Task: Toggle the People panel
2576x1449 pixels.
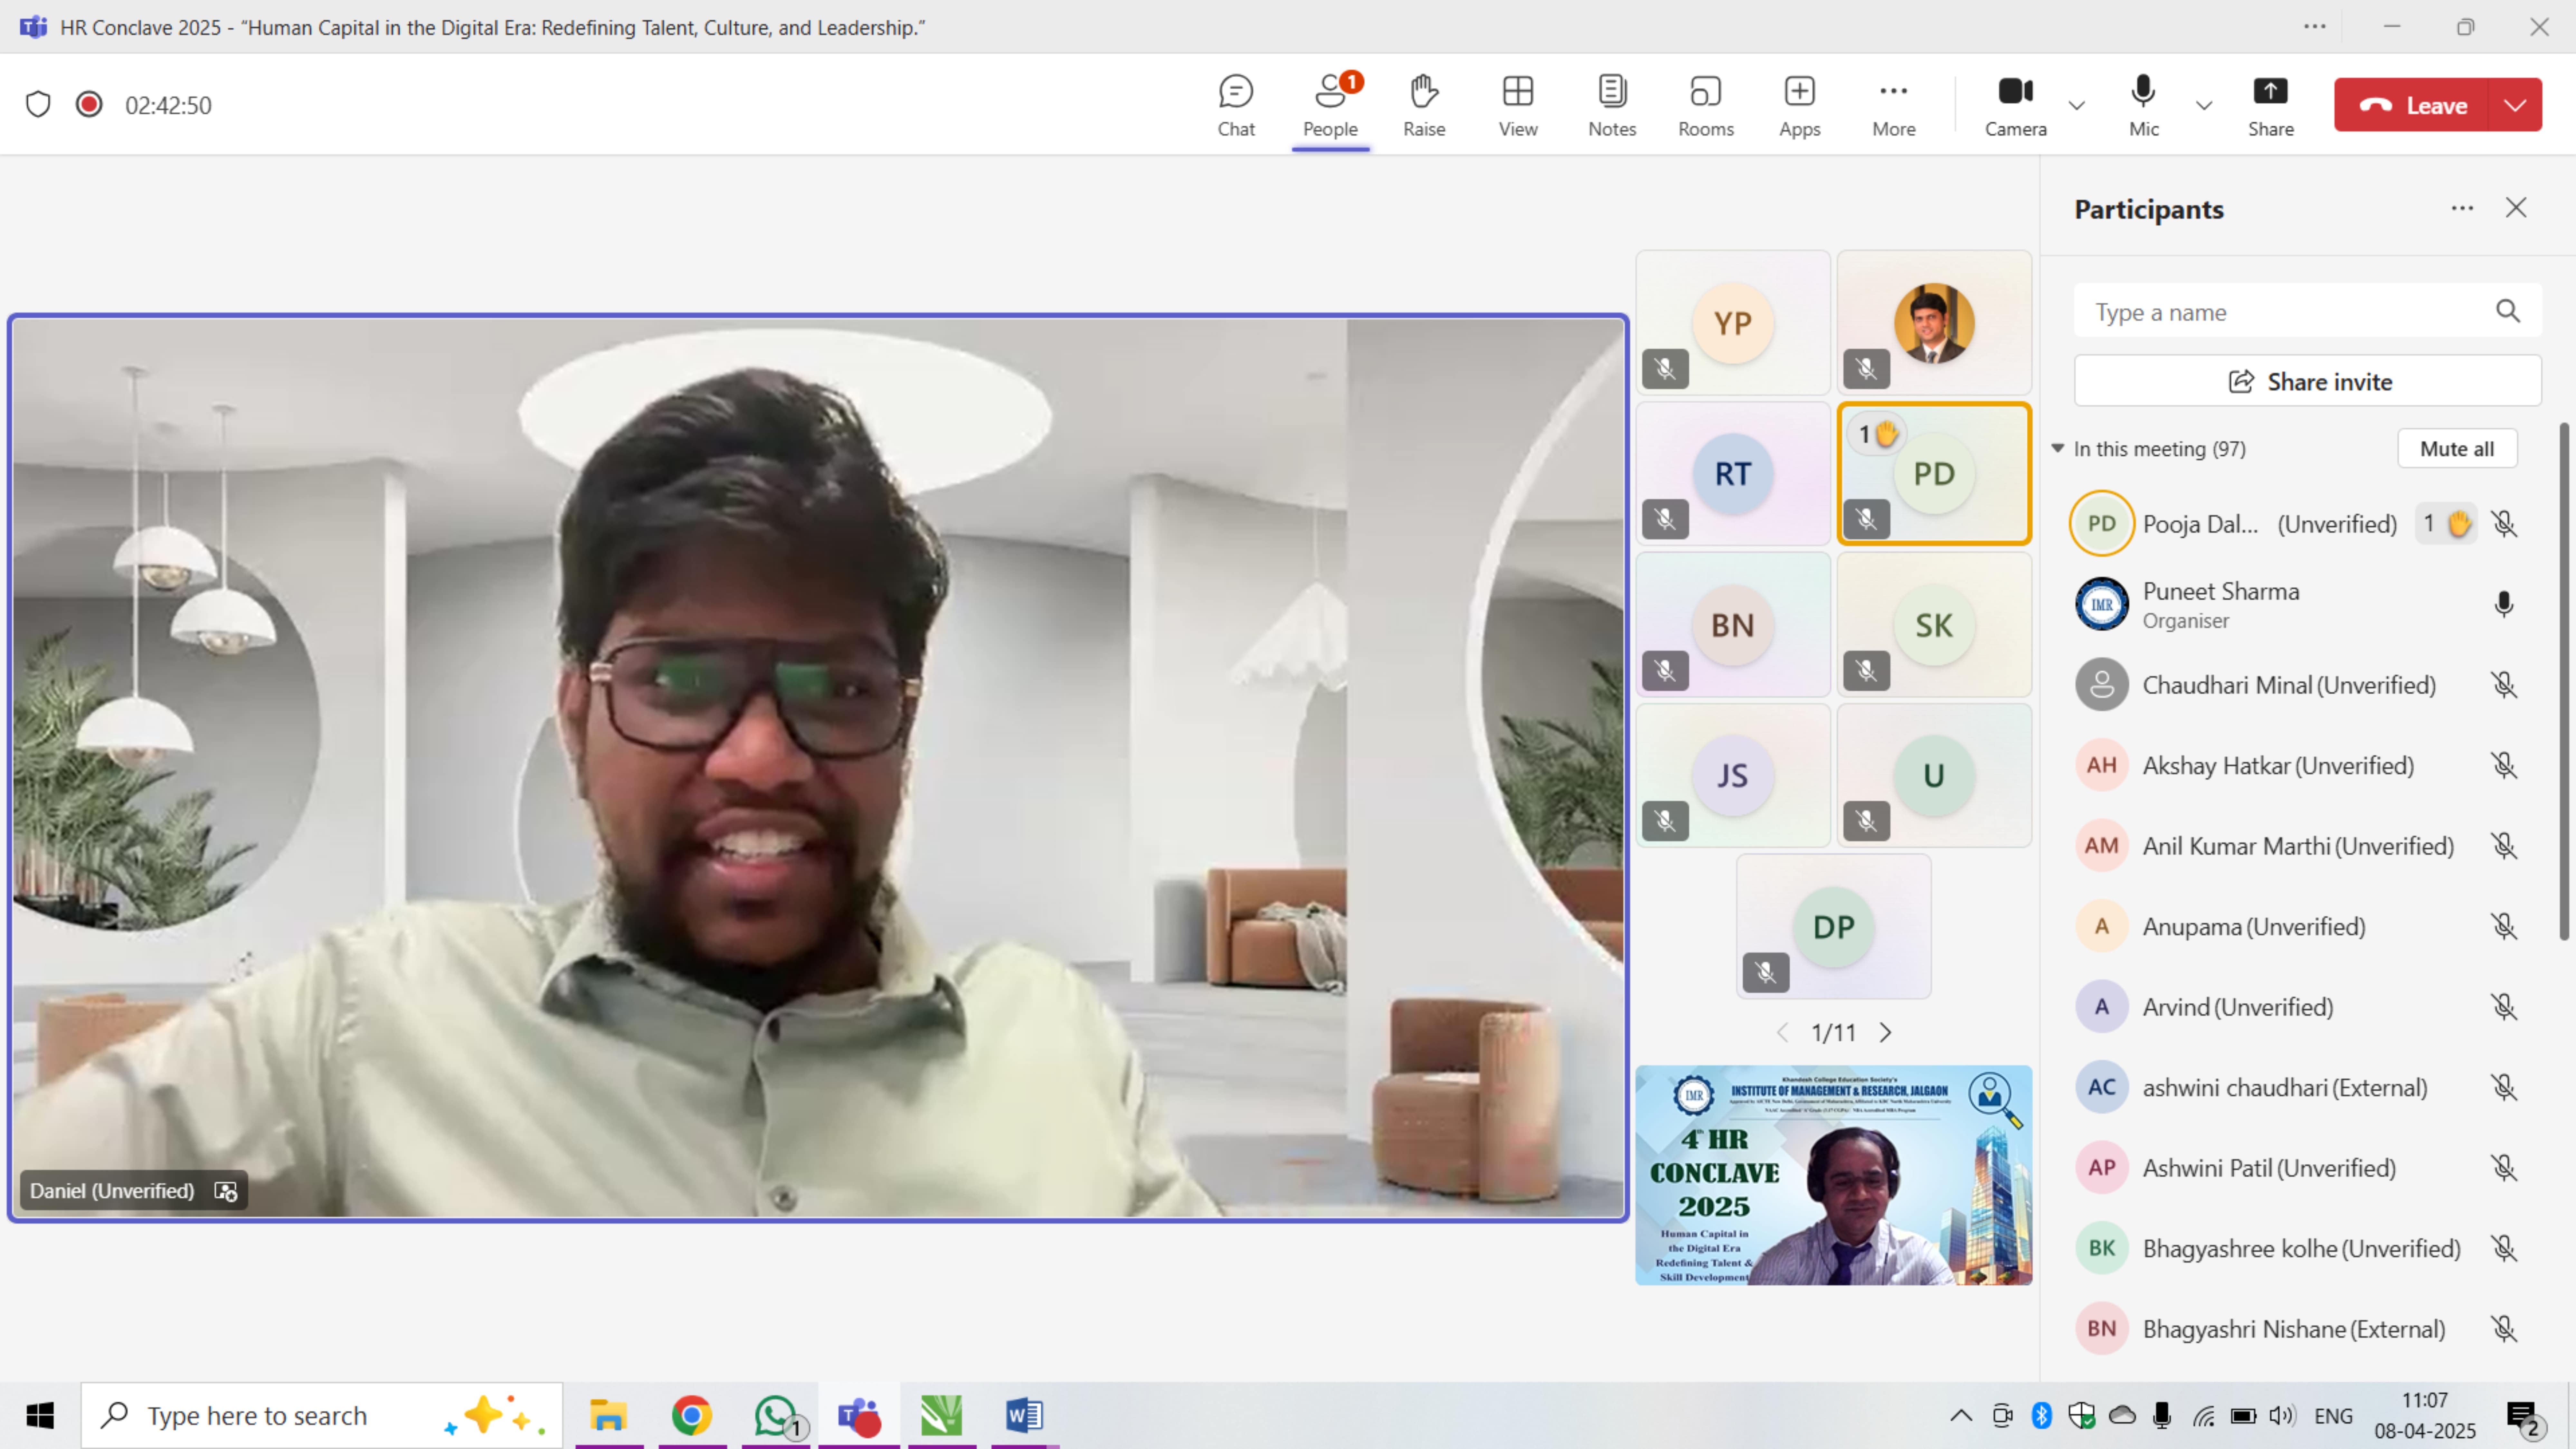Action: click(x=1330, y=105)
